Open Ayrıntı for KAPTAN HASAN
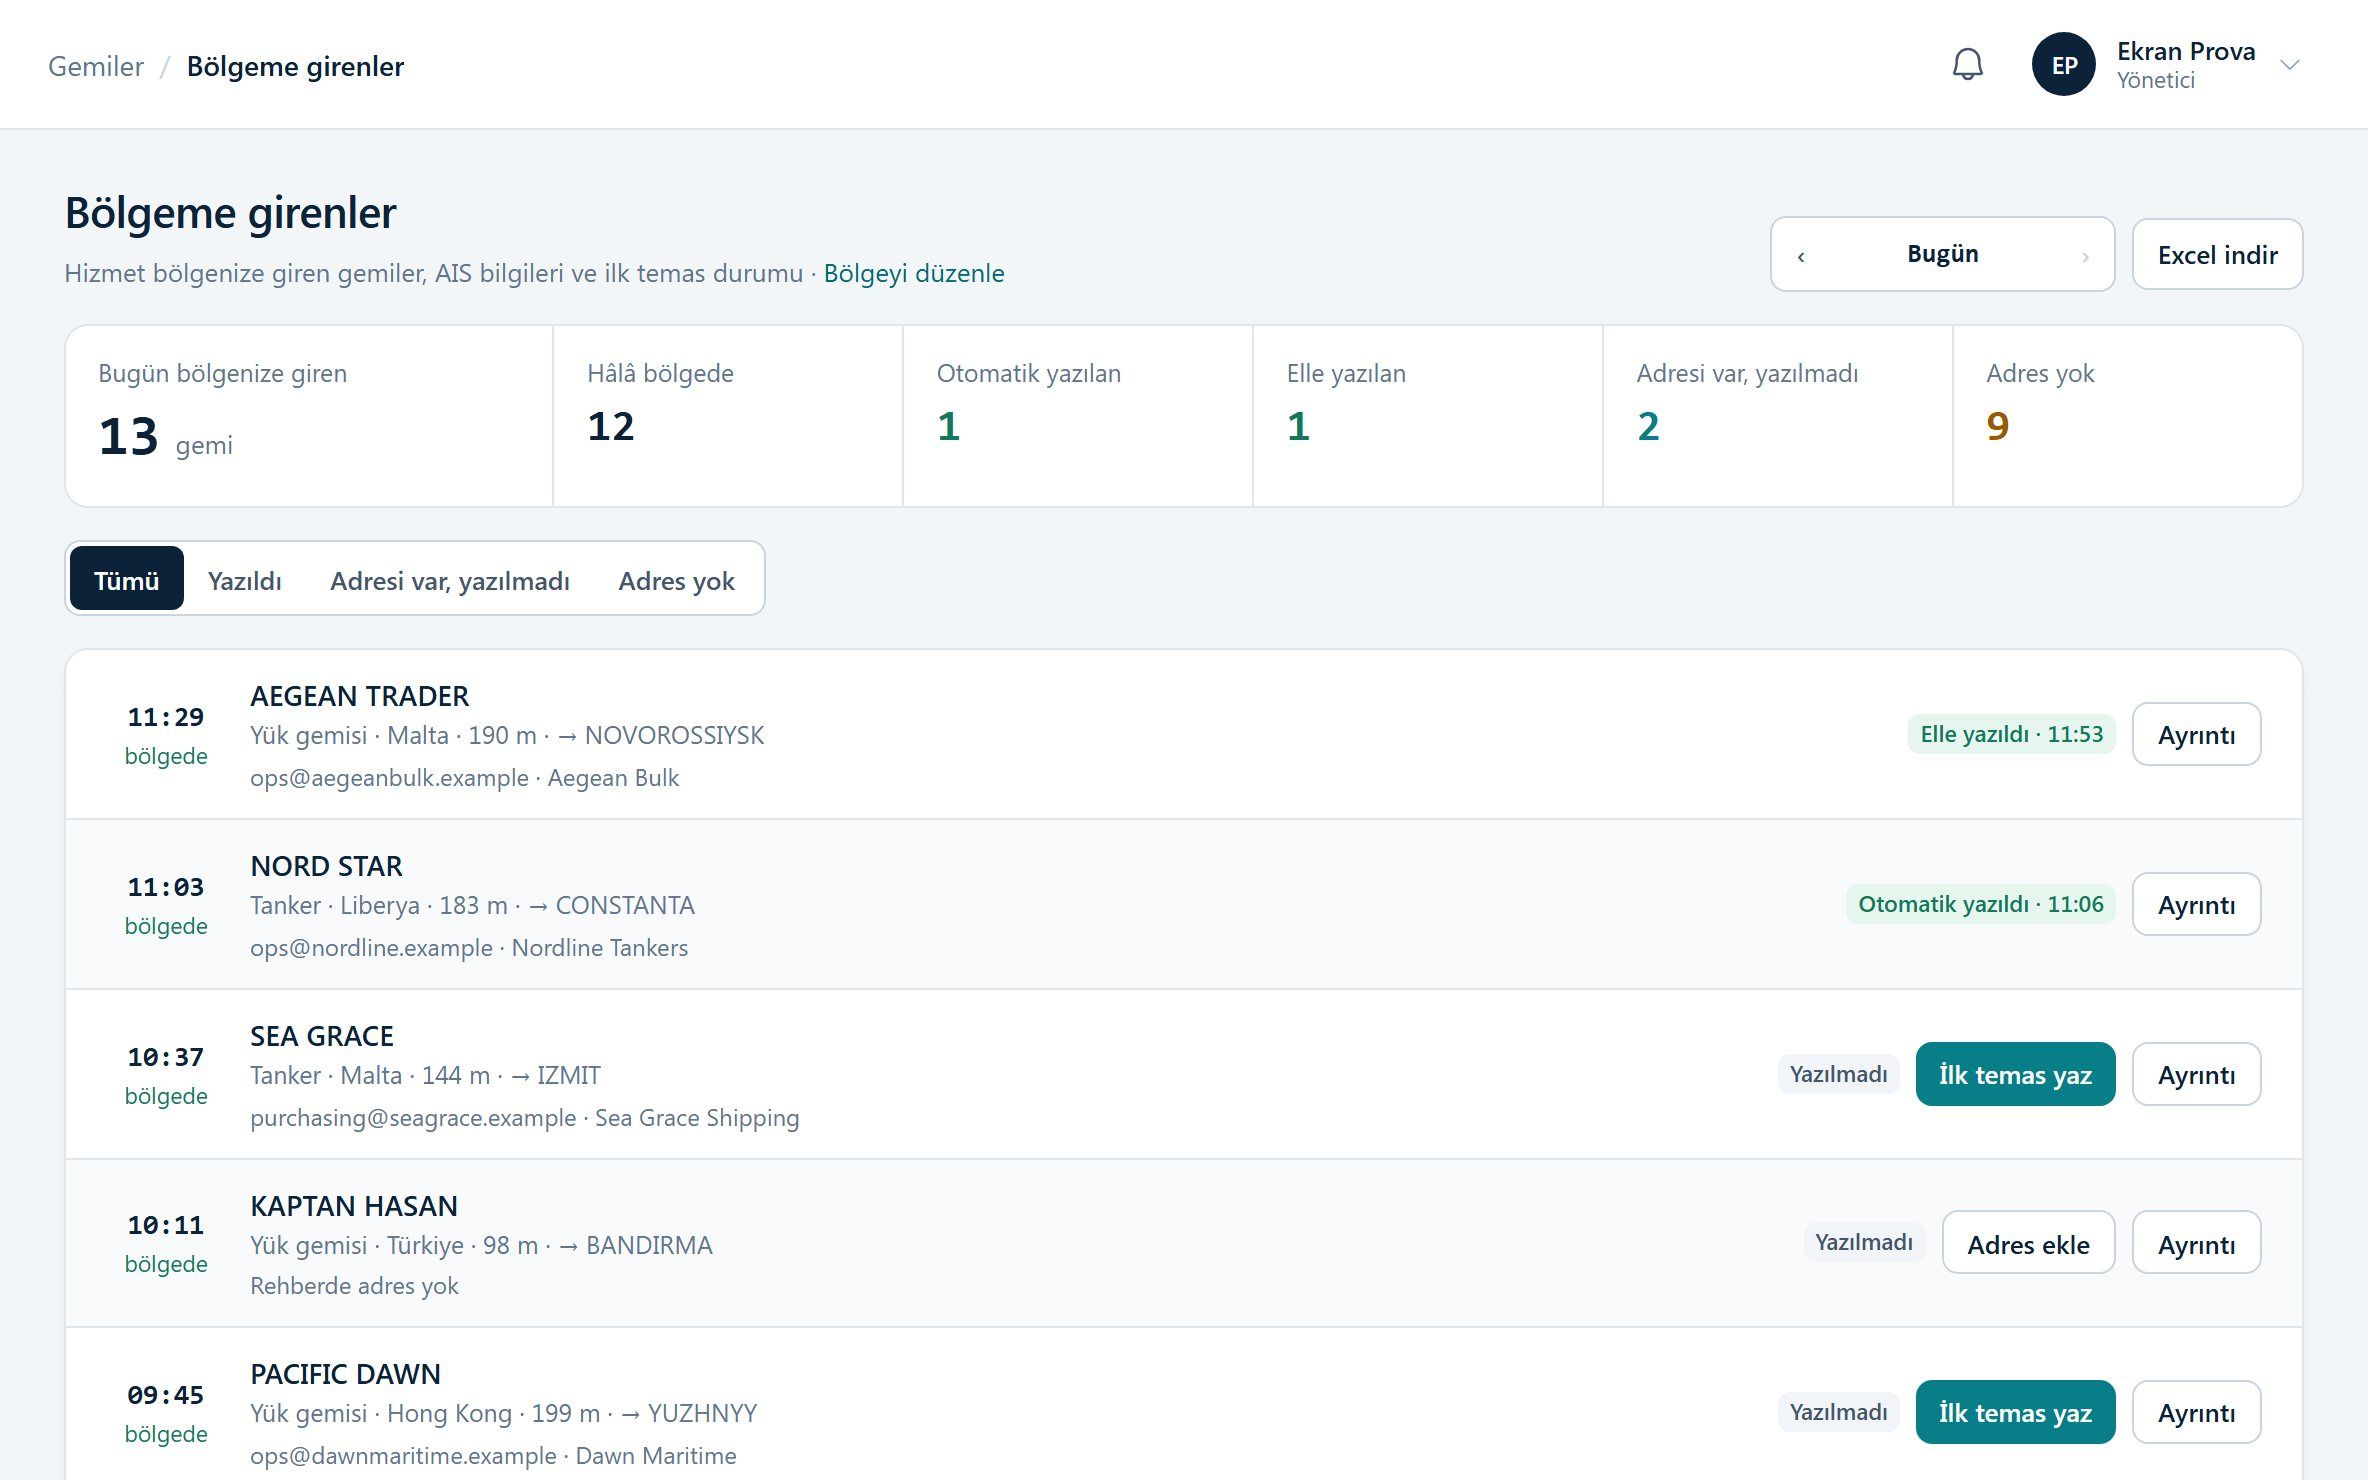2368x1480 pixels. [2196, 1244]
